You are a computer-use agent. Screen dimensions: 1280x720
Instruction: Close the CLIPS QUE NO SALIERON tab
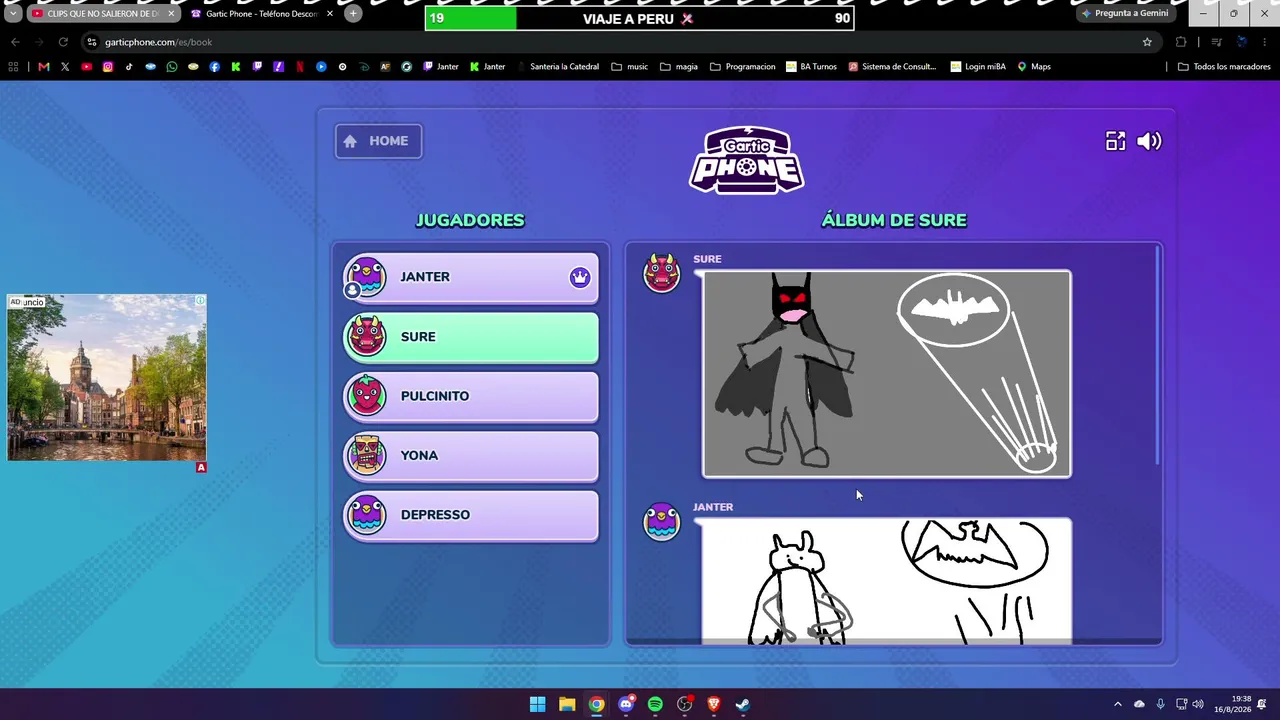coord(171,14)
